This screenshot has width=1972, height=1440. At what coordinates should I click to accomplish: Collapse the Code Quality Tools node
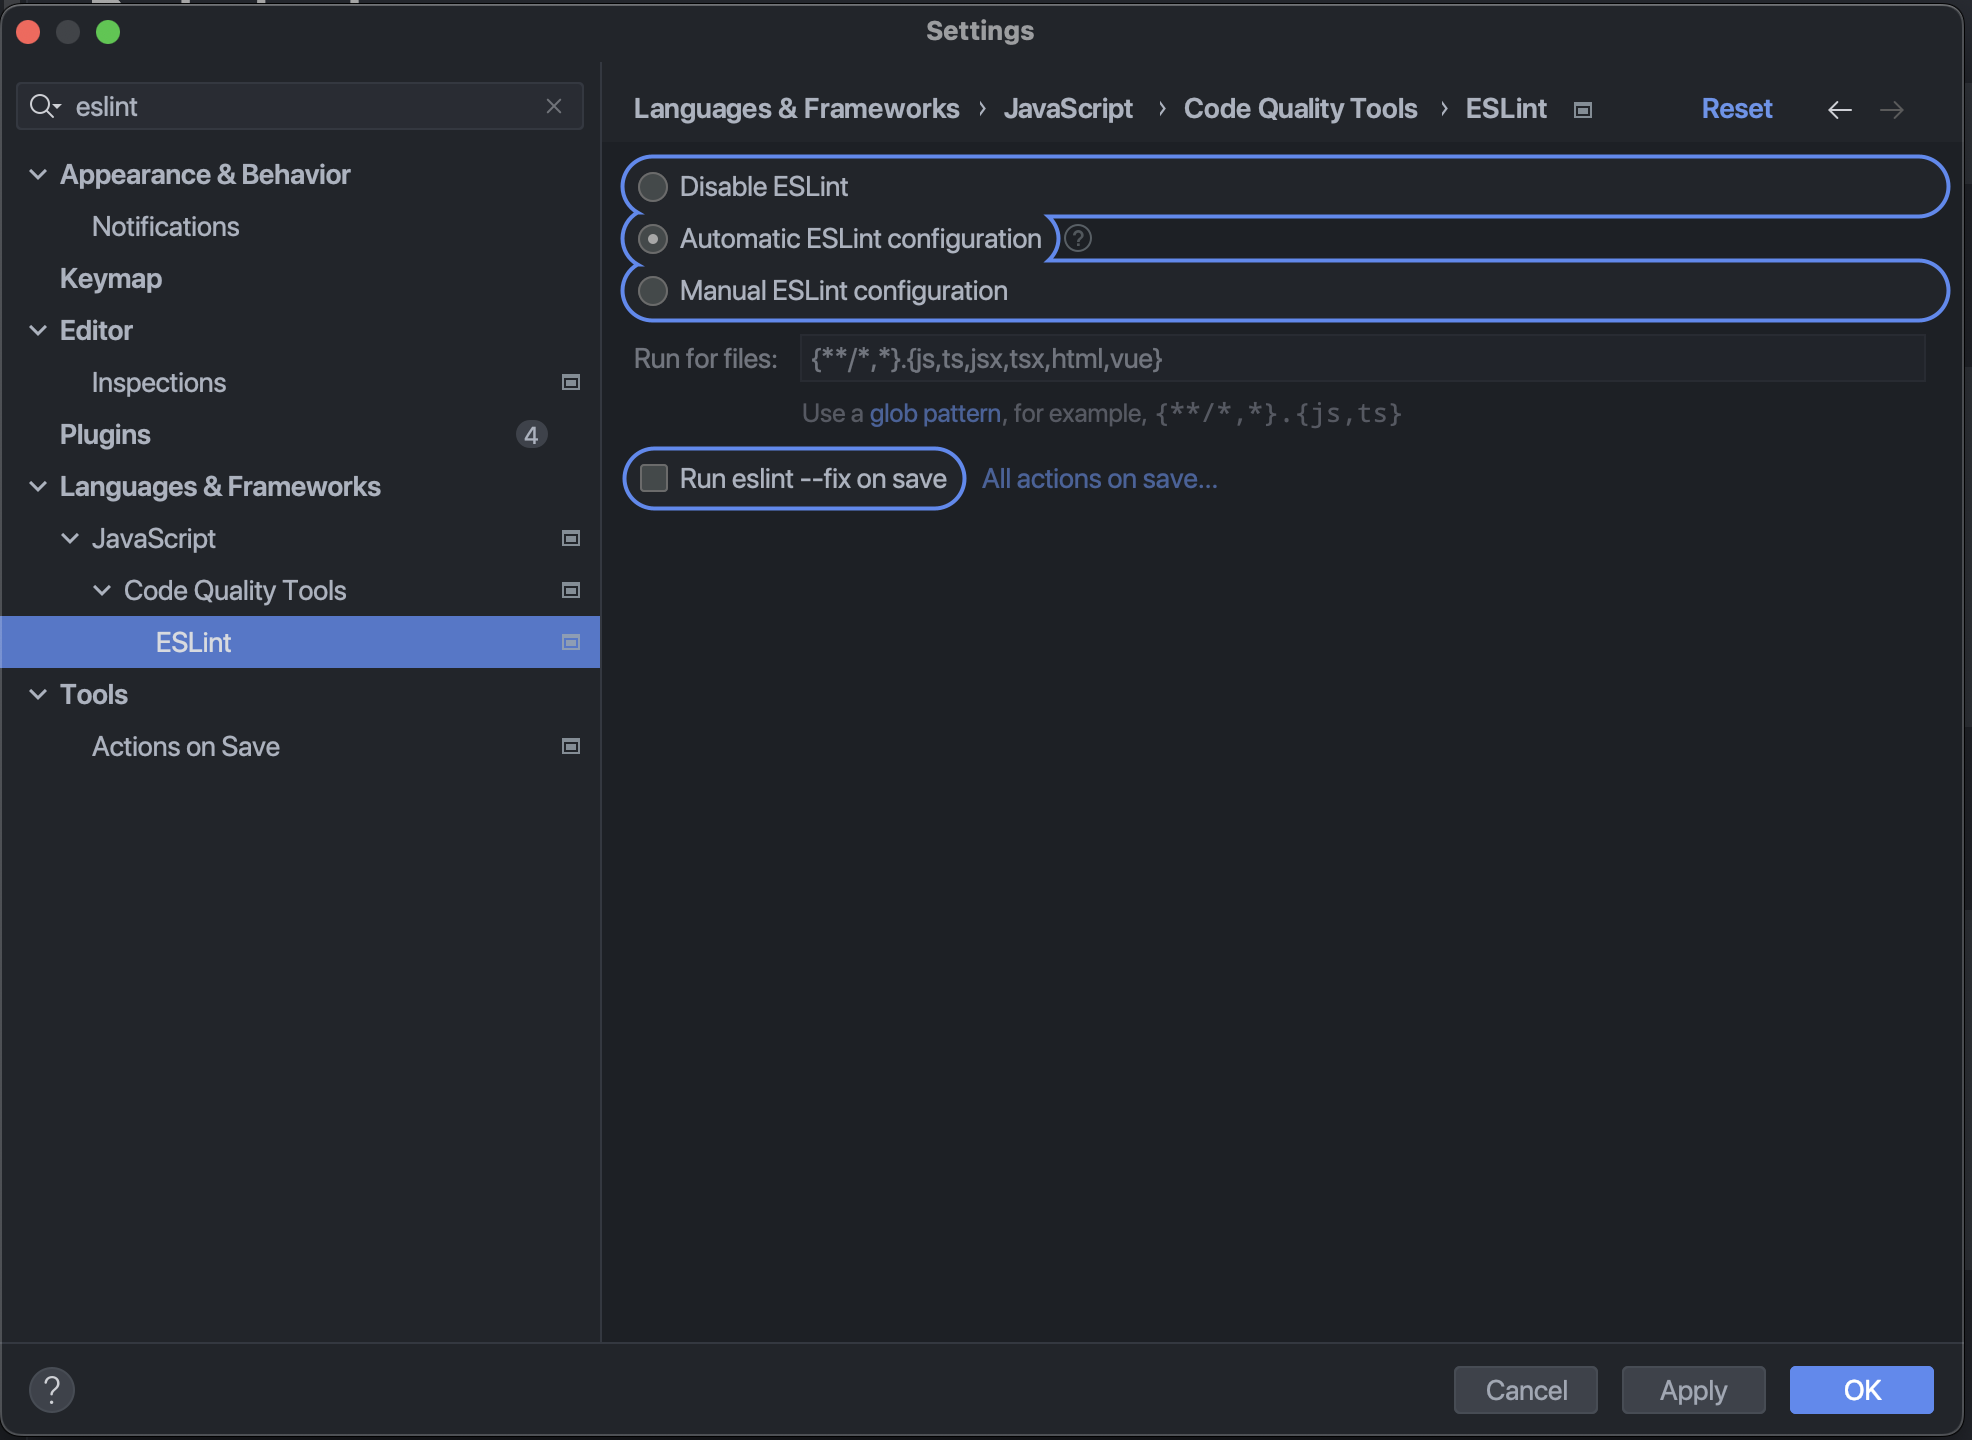(101, 590)
